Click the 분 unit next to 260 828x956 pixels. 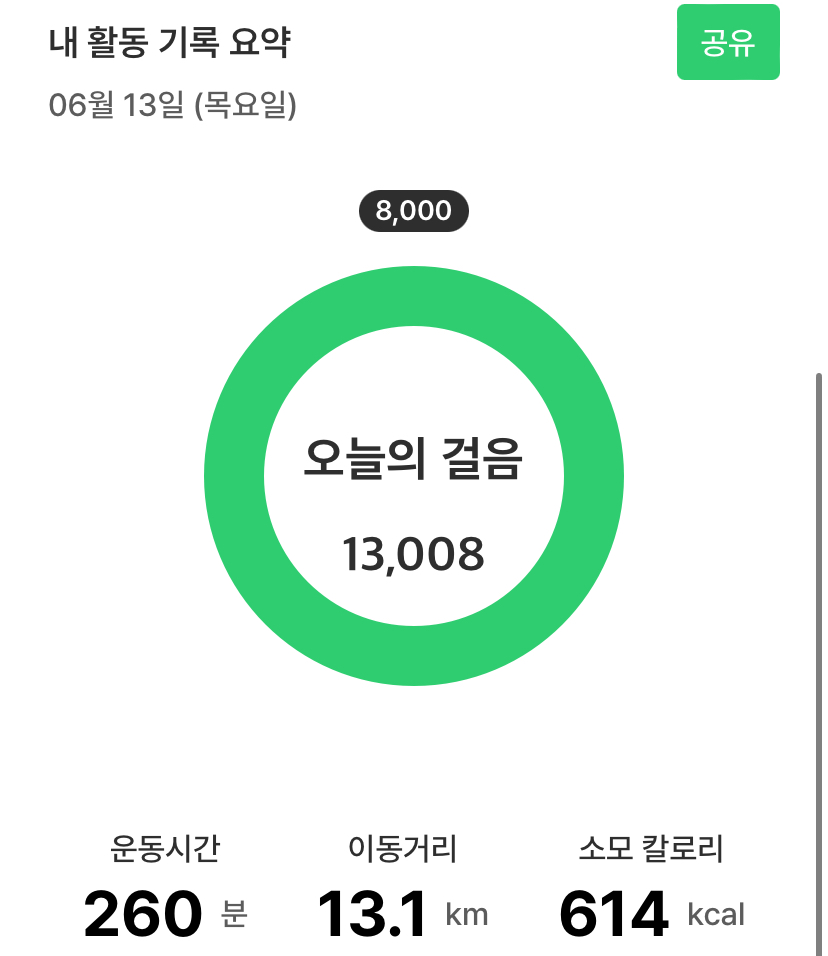tap(234, 915)
